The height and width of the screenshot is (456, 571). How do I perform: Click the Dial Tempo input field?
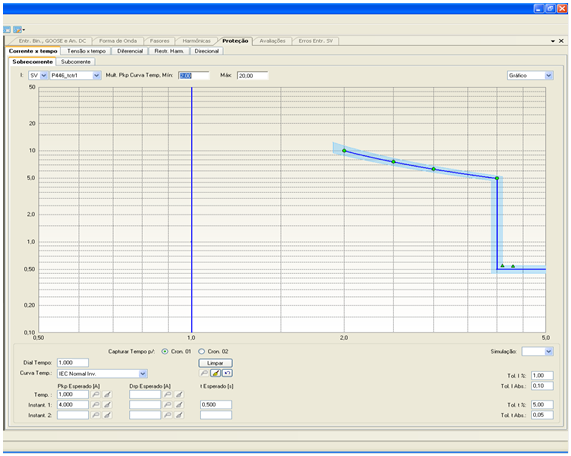click(x=73, y=363)
